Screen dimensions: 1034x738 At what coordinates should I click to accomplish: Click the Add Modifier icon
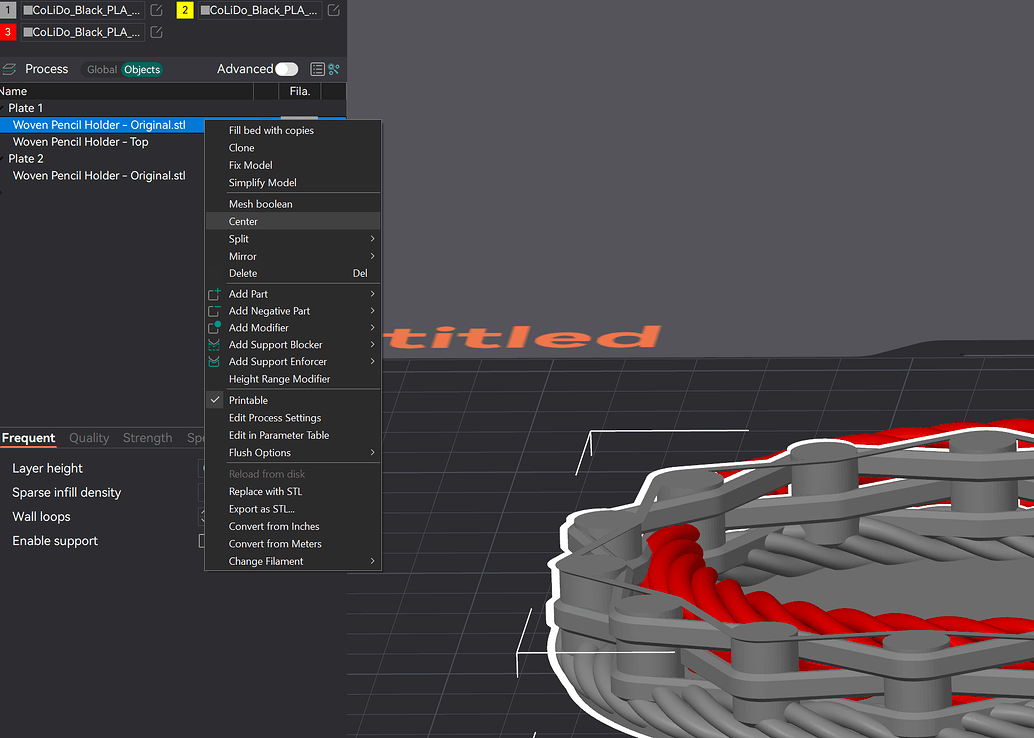214,327
